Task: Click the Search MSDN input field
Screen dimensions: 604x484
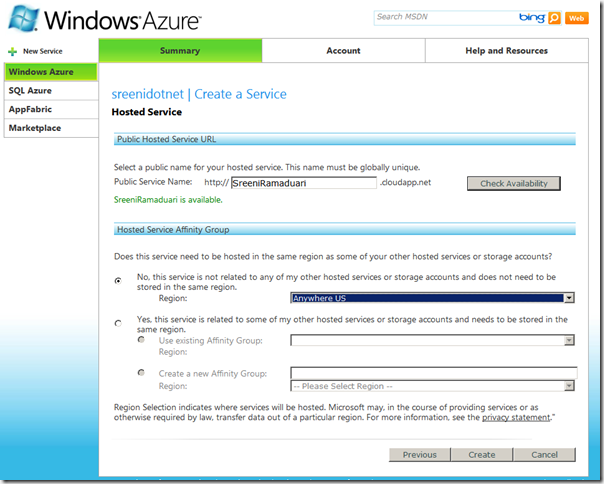Action: tap(446, 17)
